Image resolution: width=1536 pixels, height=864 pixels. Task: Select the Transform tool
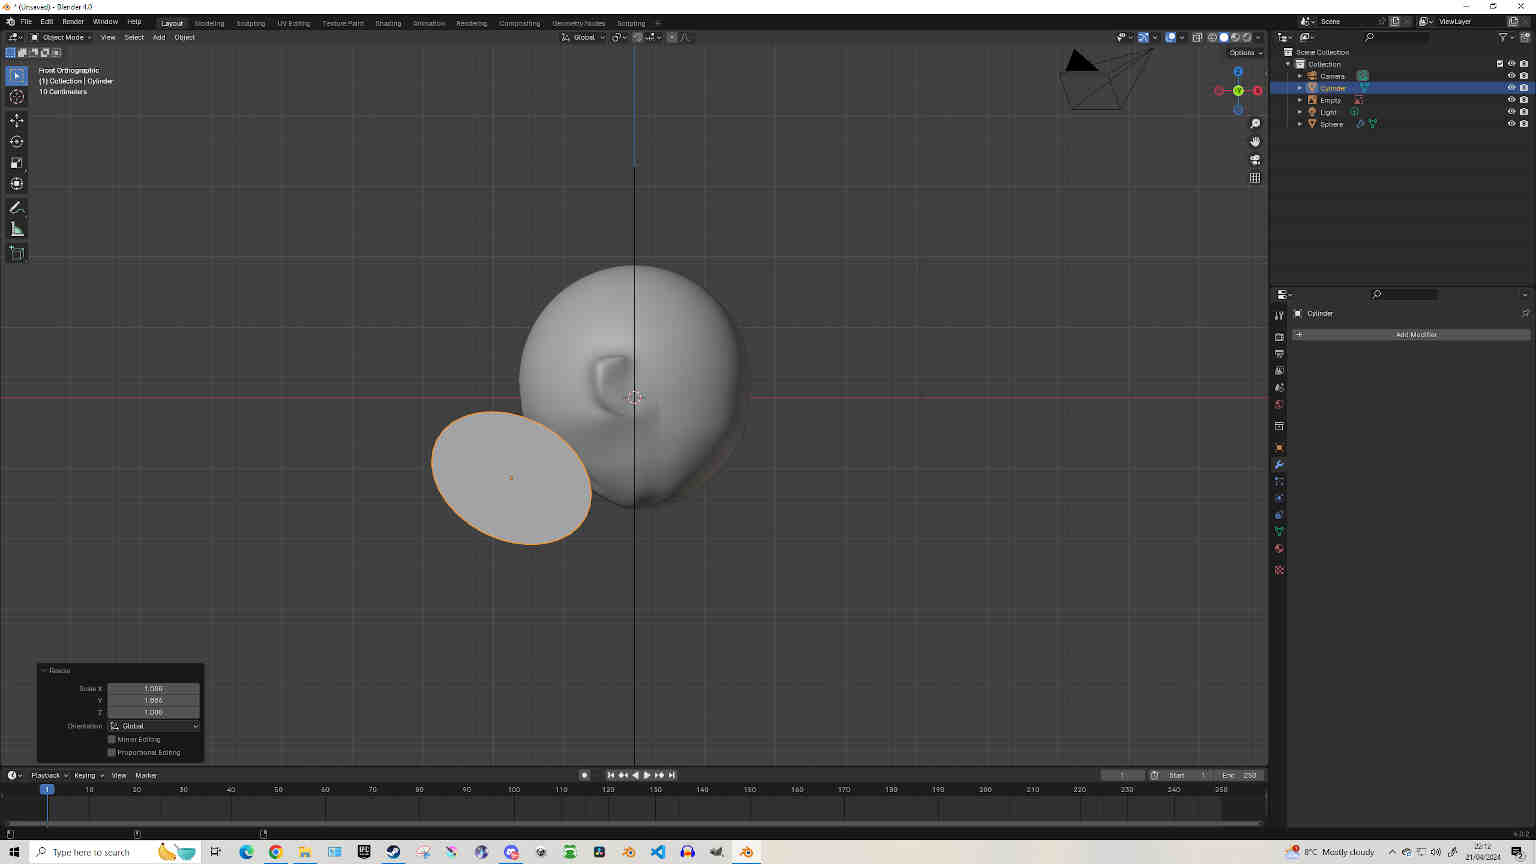(17, 184)
